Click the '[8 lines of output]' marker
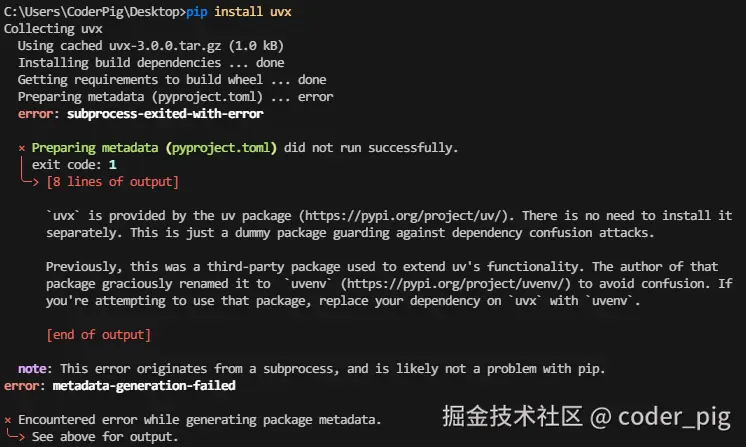 point(112,182)
